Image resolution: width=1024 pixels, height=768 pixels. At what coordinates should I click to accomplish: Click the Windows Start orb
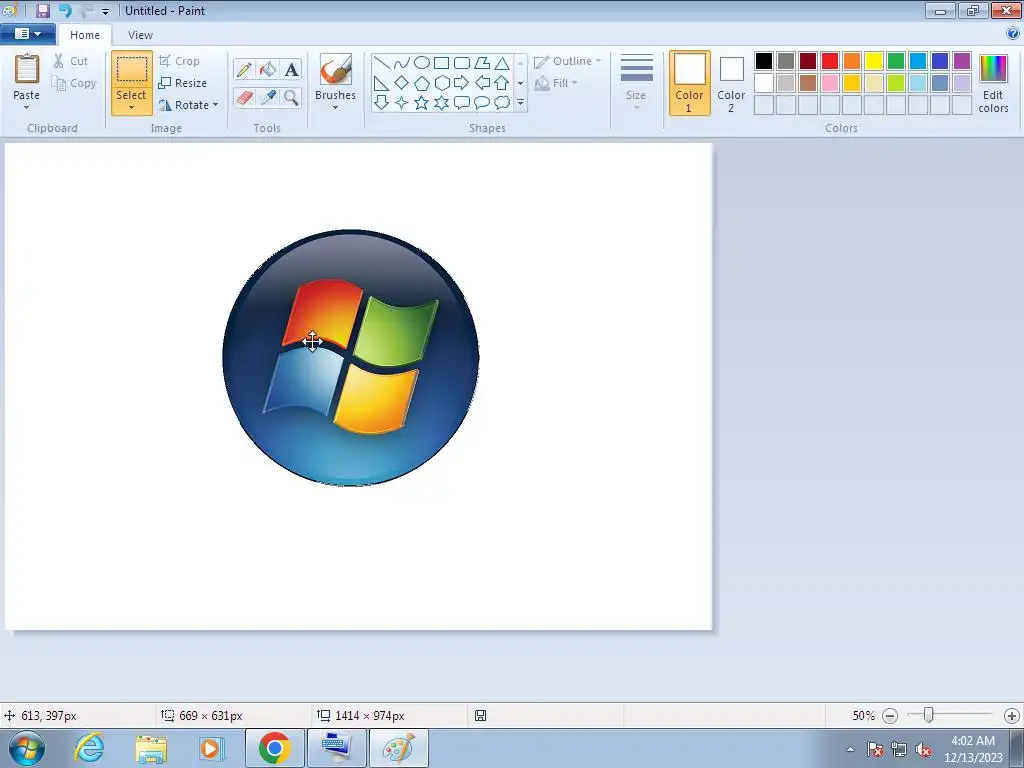(x=27, y=748)
